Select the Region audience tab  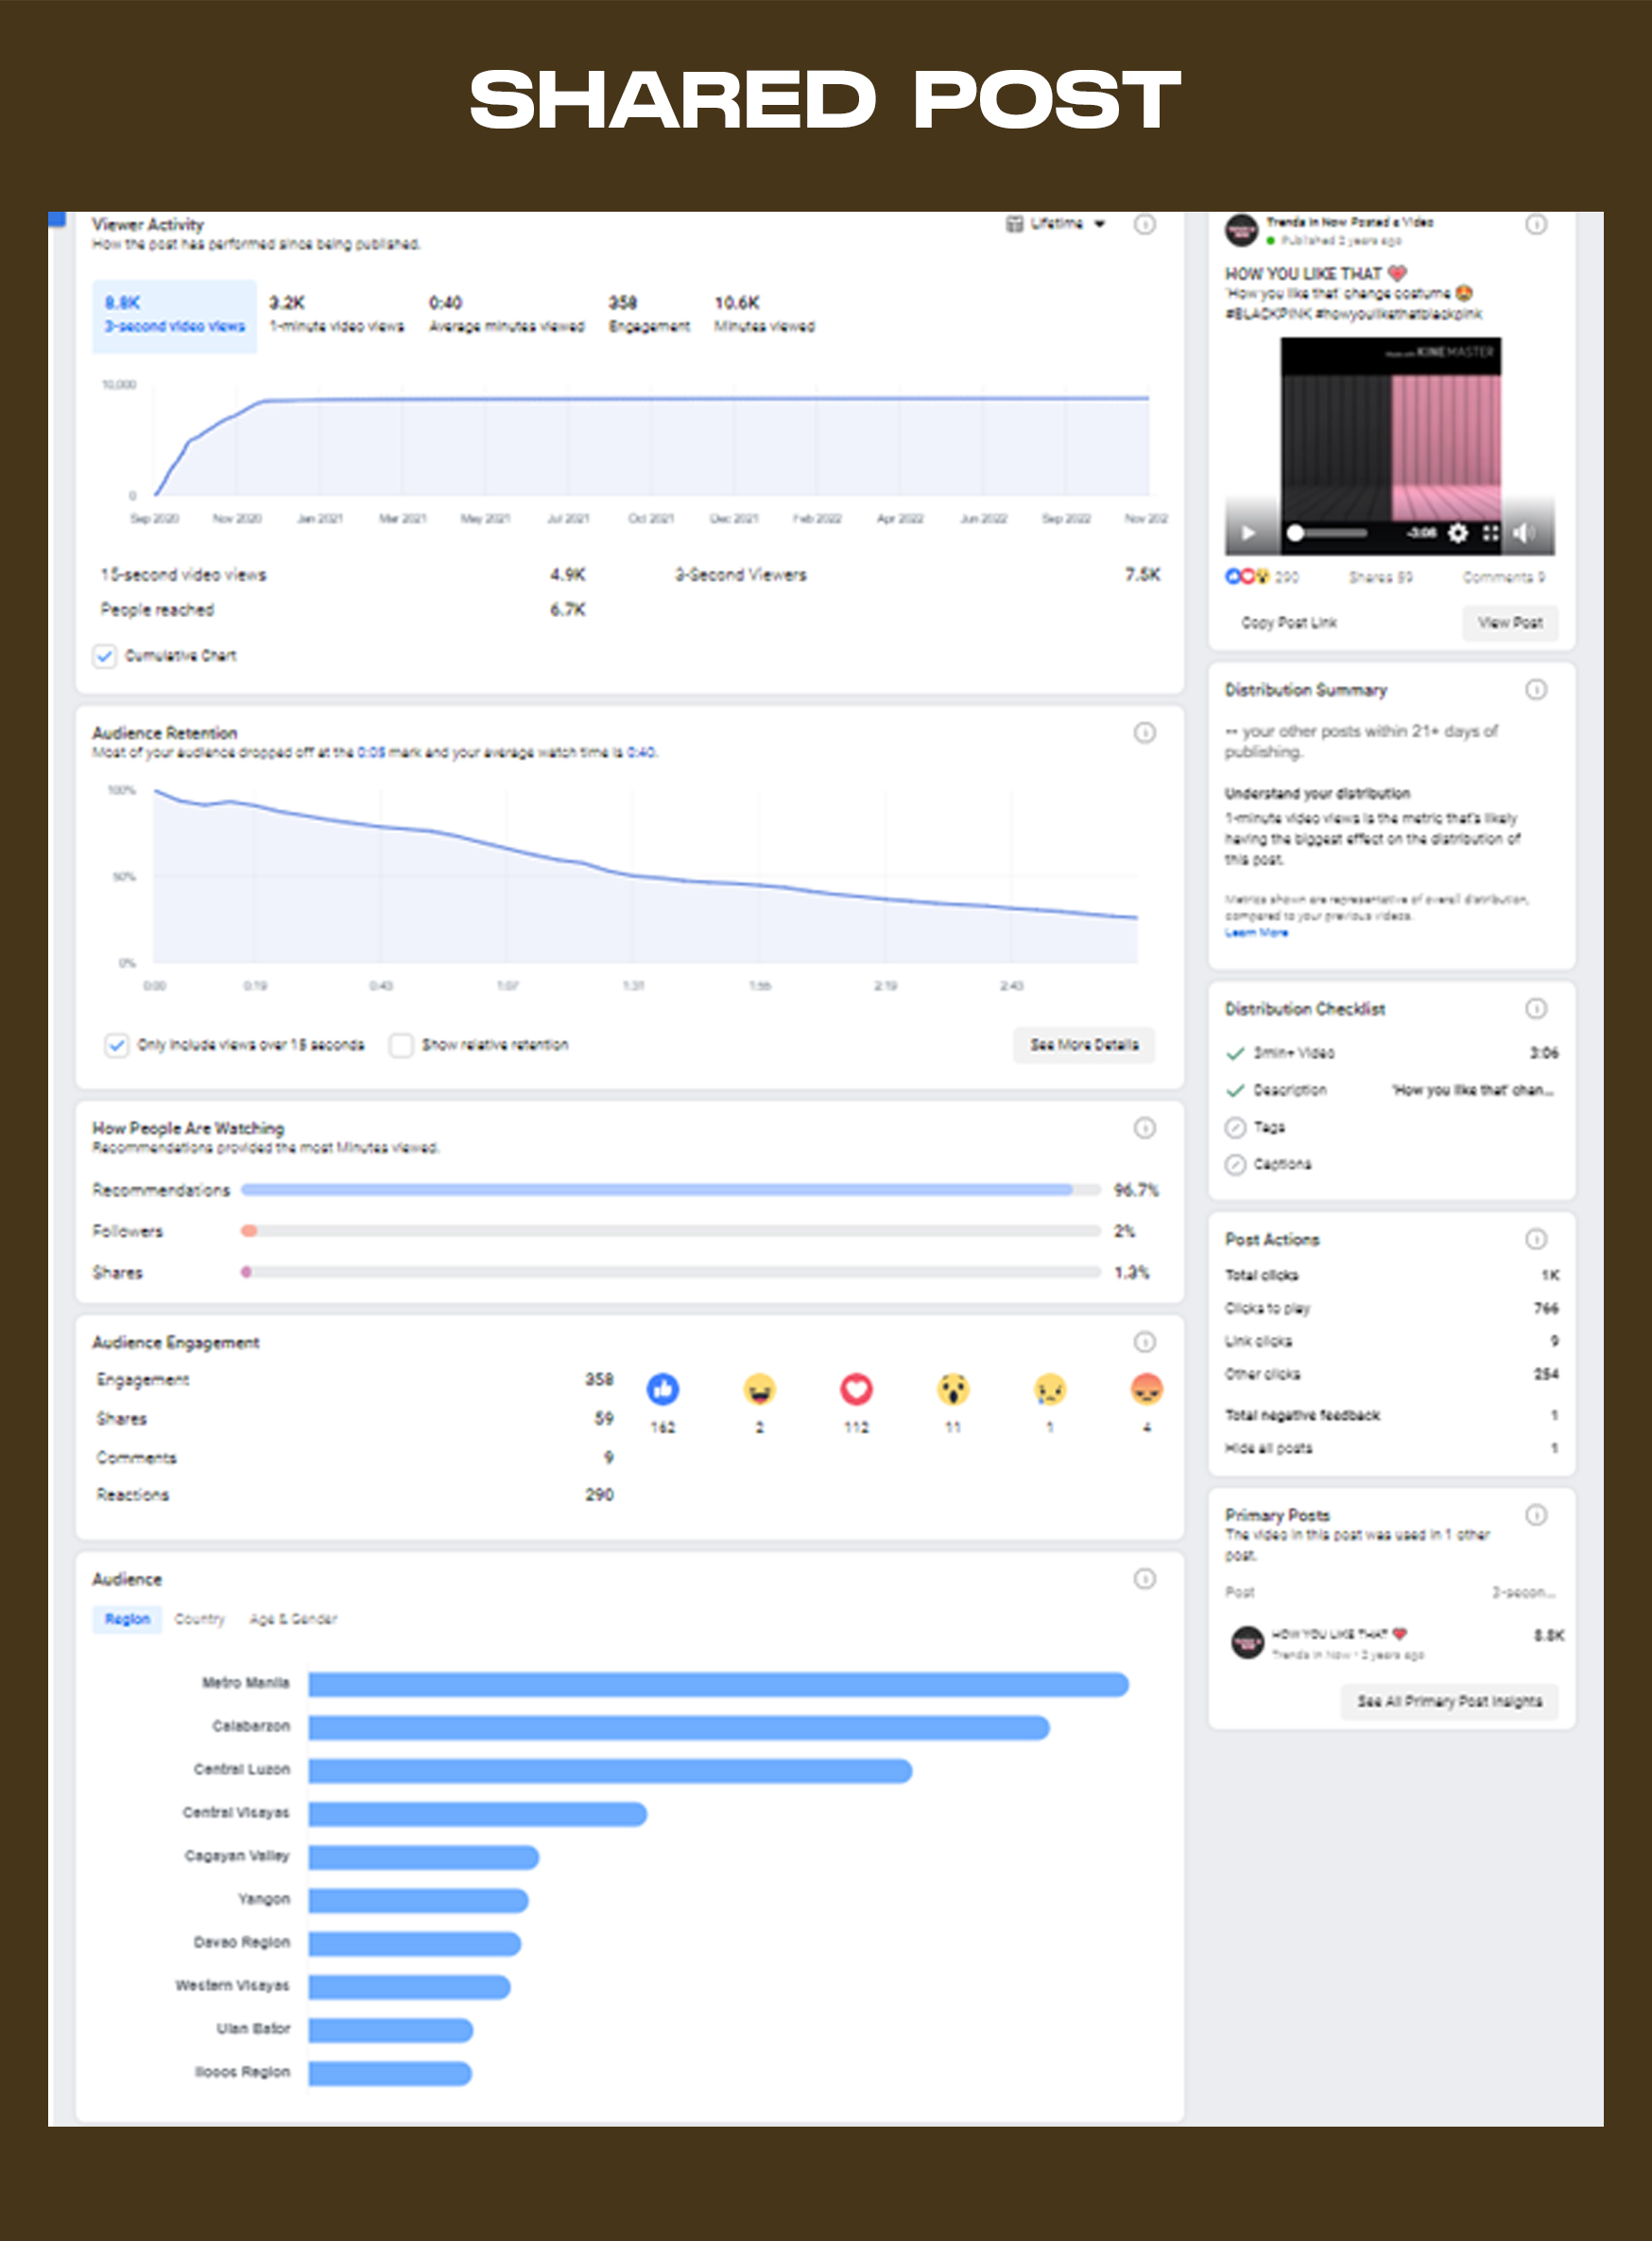127,1619
